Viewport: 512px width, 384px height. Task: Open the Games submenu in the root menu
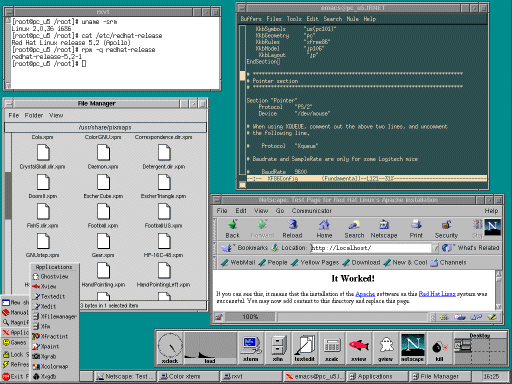click(16, 342)
